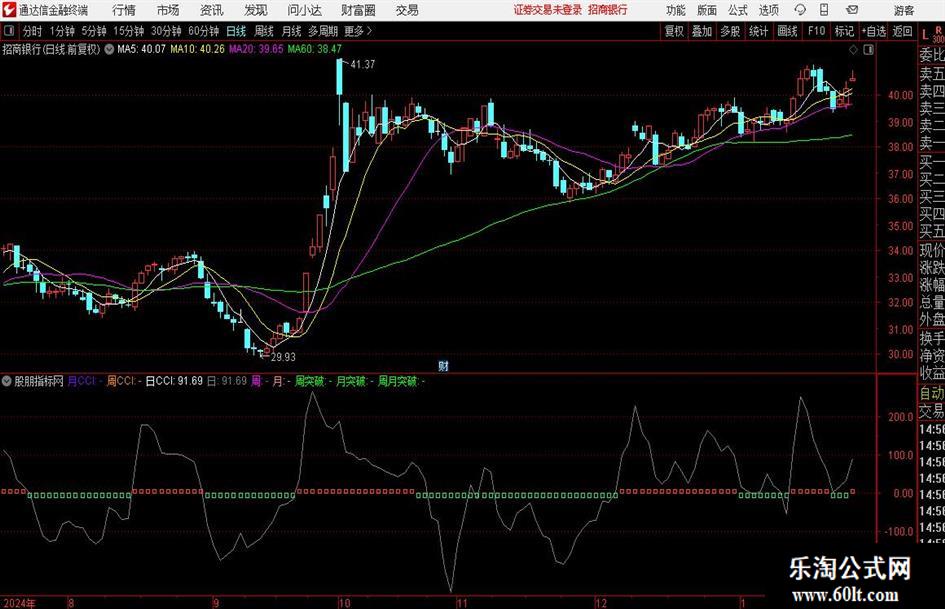
Task: Open the 市场 menu
Action: (168, 10)
